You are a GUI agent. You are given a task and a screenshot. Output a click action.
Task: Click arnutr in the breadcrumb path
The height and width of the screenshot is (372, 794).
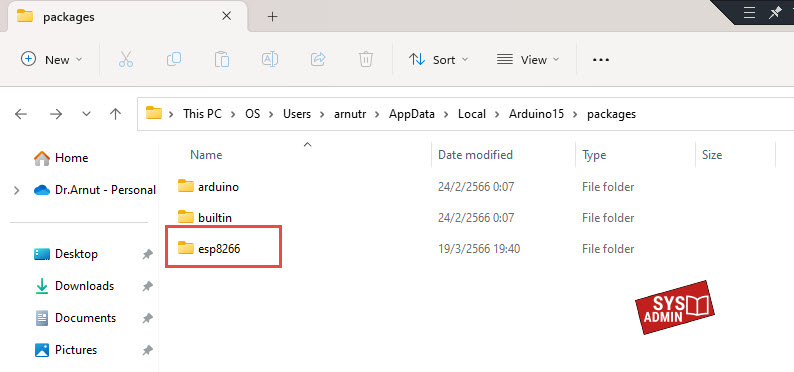pos(350,114)
